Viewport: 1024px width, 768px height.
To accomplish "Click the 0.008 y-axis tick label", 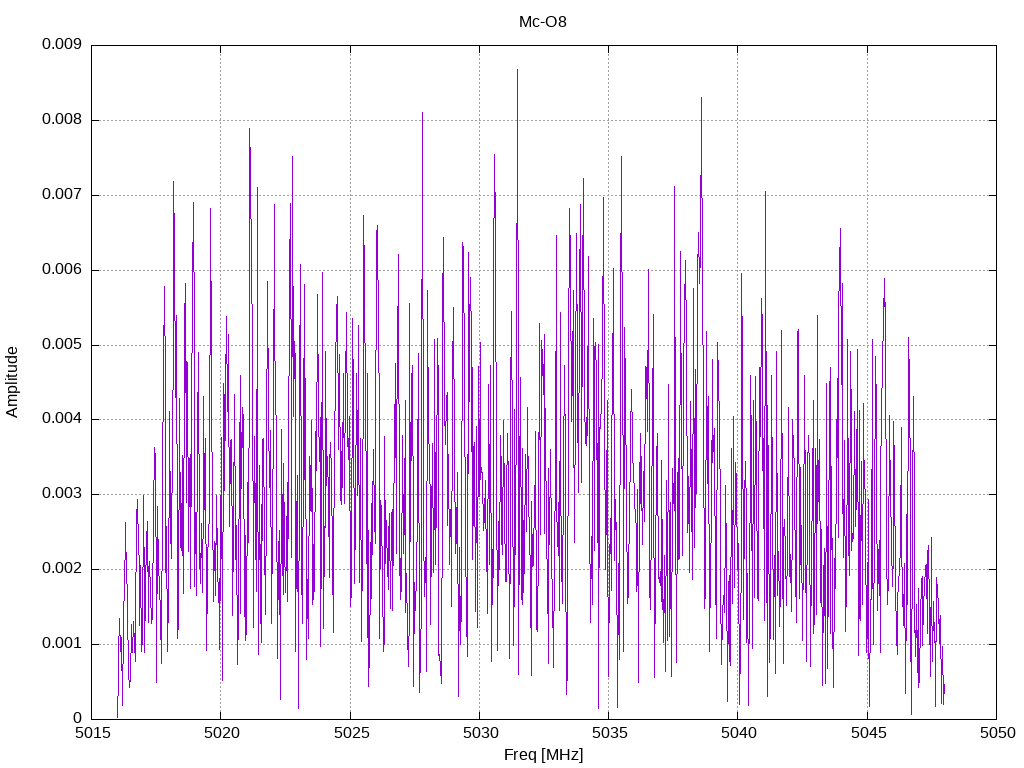I will point(62,120).
